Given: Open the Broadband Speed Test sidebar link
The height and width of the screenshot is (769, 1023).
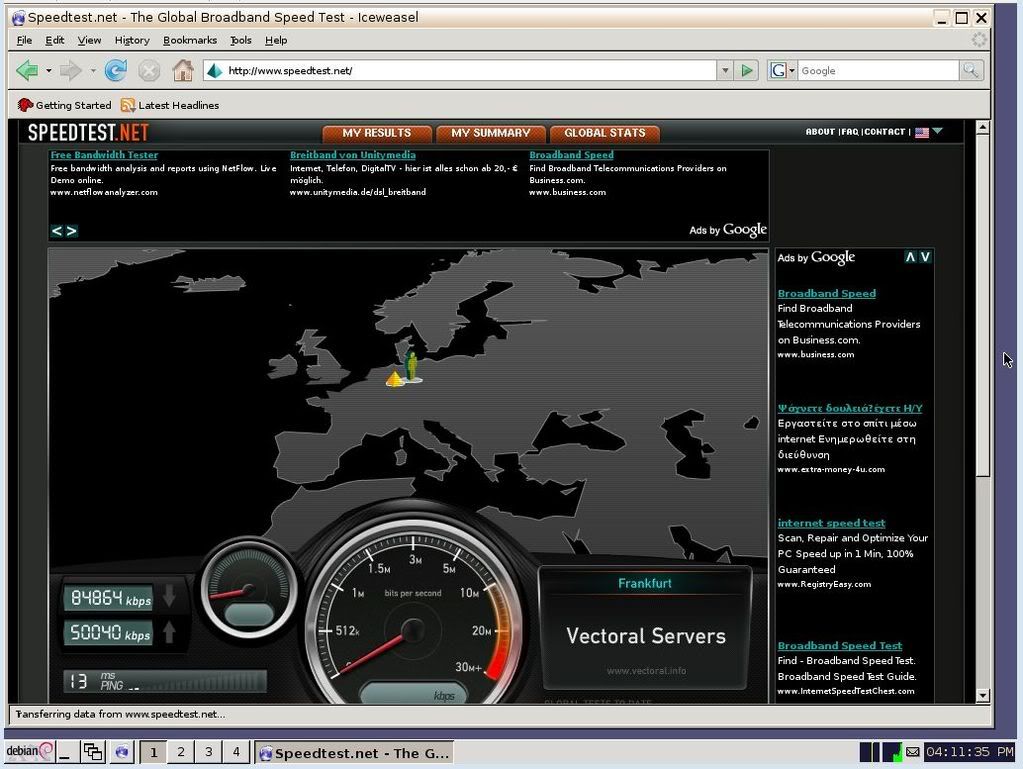Looking at the screenshot, I should point(840,646).
